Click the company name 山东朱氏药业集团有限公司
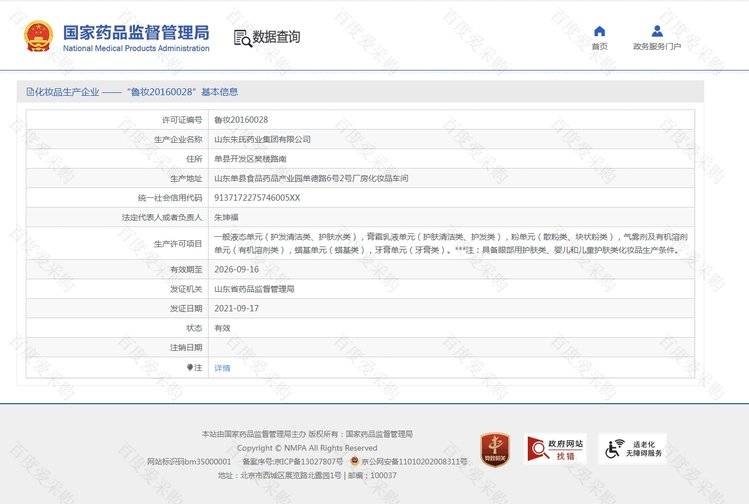The width and height of the screenshot is (749, 504). click(262, 139)
